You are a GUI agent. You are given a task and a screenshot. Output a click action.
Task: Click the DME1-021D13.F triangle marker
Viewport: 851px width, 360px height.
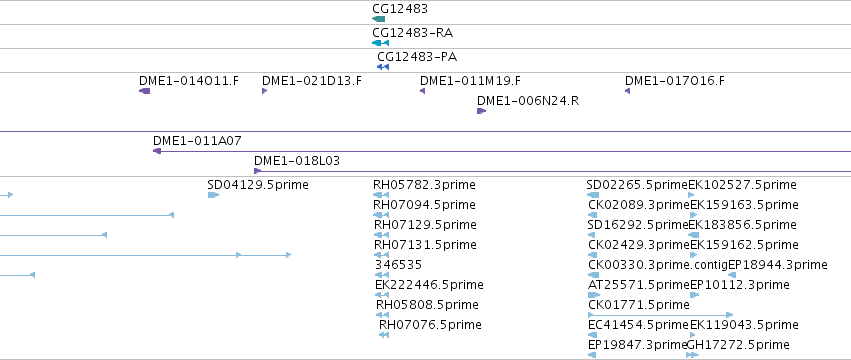(x=264, y=91)
